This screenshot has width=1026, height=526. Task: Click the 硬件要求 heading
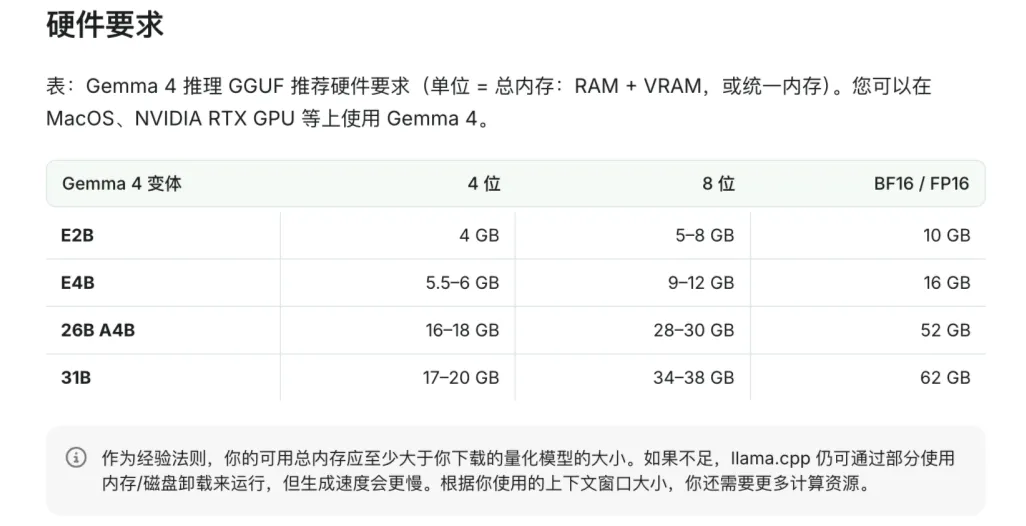click(x=105, y=24)
